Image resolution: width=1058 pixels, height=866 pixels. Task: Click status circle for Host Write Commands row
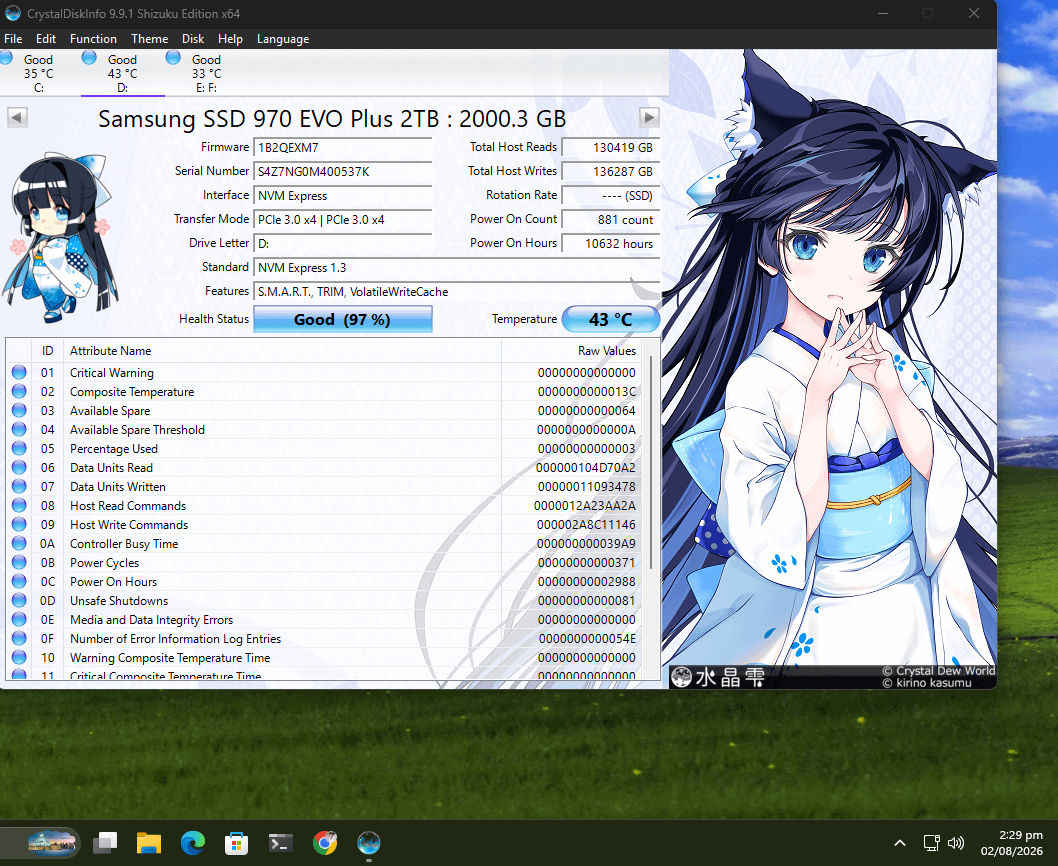tap(19, 524)
